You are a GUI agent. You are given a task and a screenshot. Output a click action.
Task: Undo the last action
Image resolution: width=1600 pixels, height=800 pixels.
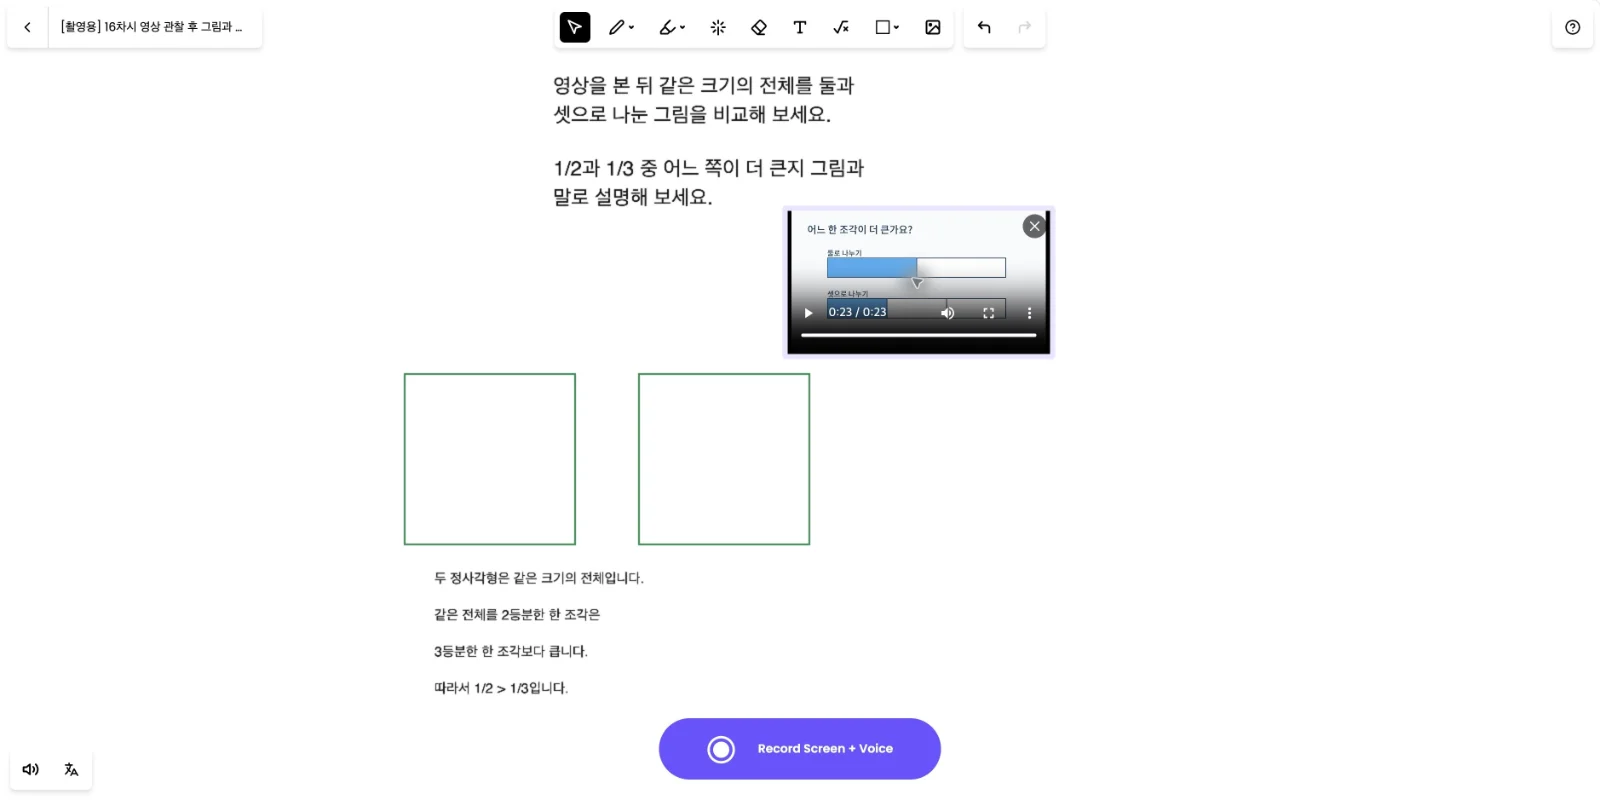984,27
